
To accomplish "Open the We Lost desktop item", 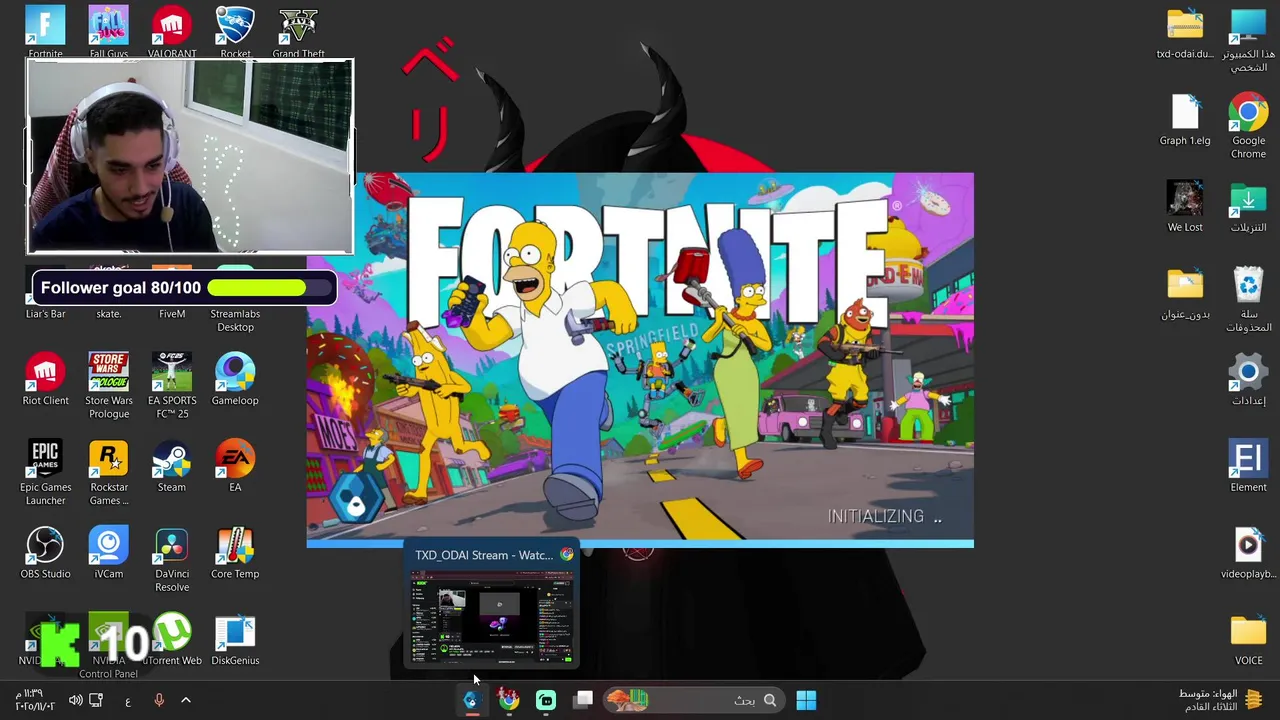I will (1185, 206).
